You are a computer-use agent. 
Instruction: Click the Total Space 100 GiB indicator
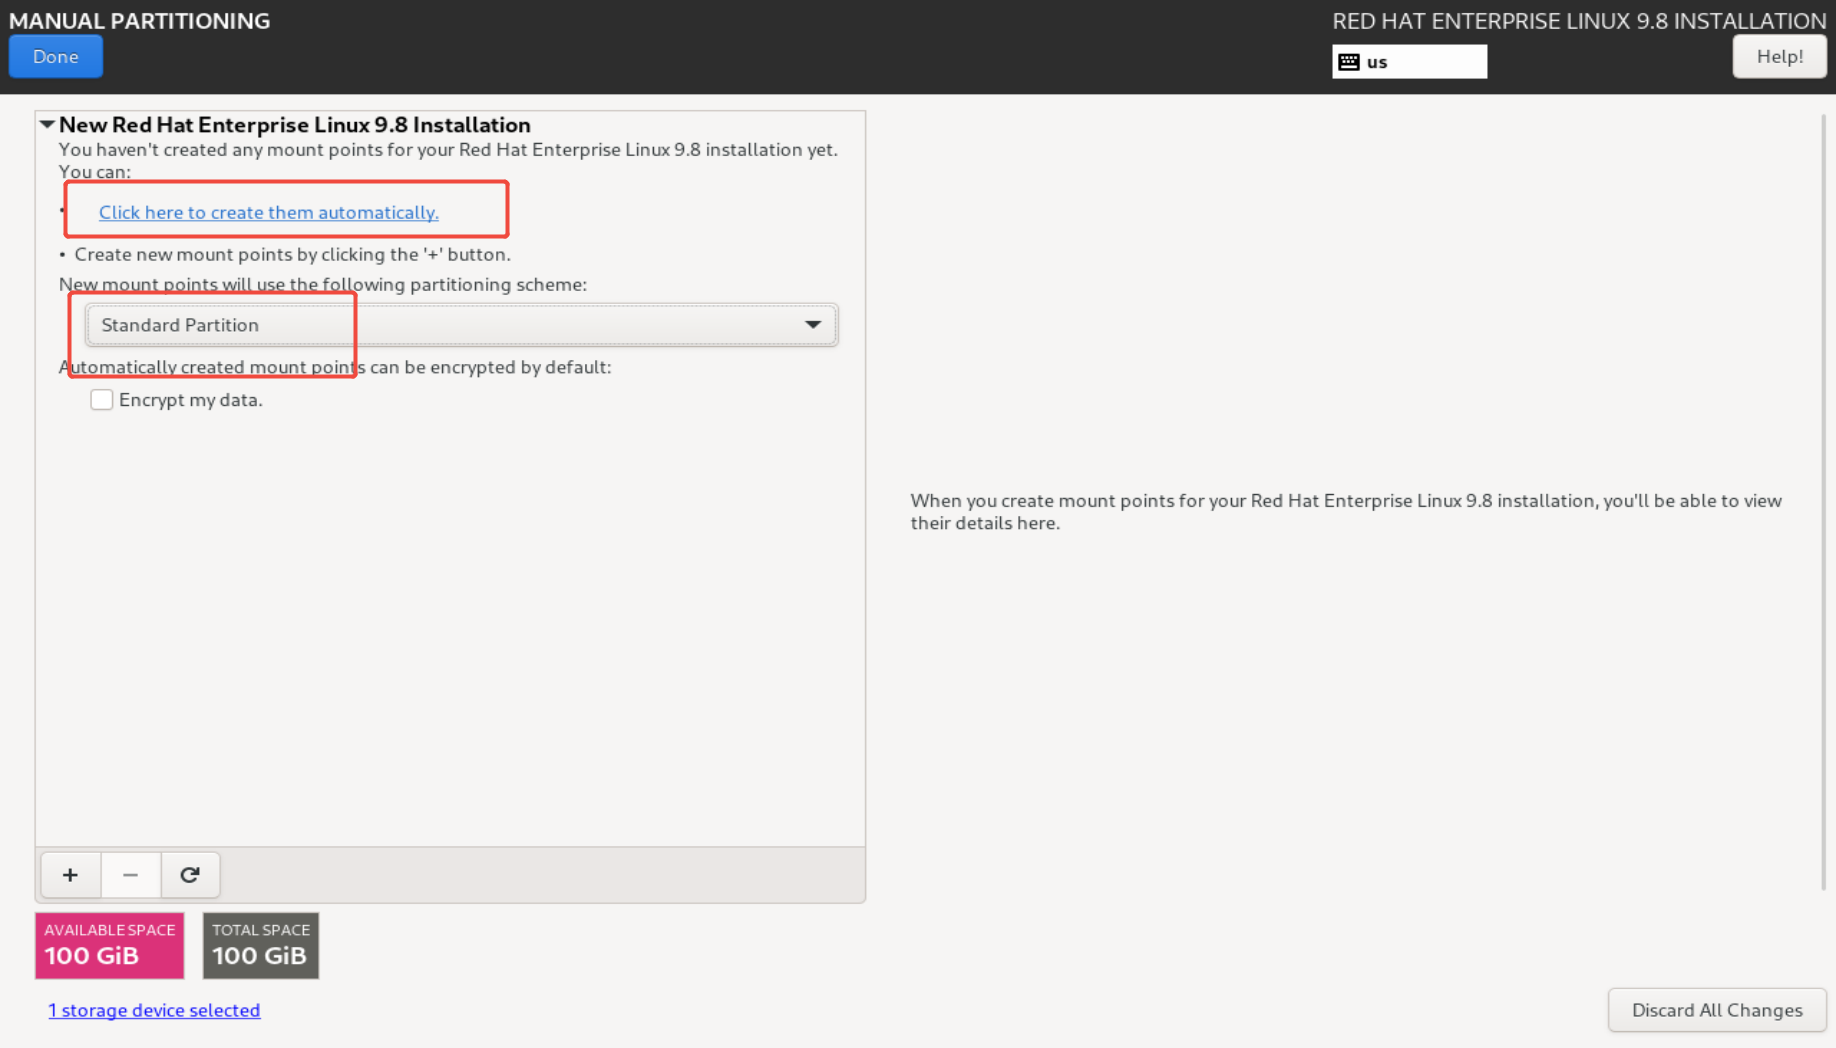pos(261,945)
